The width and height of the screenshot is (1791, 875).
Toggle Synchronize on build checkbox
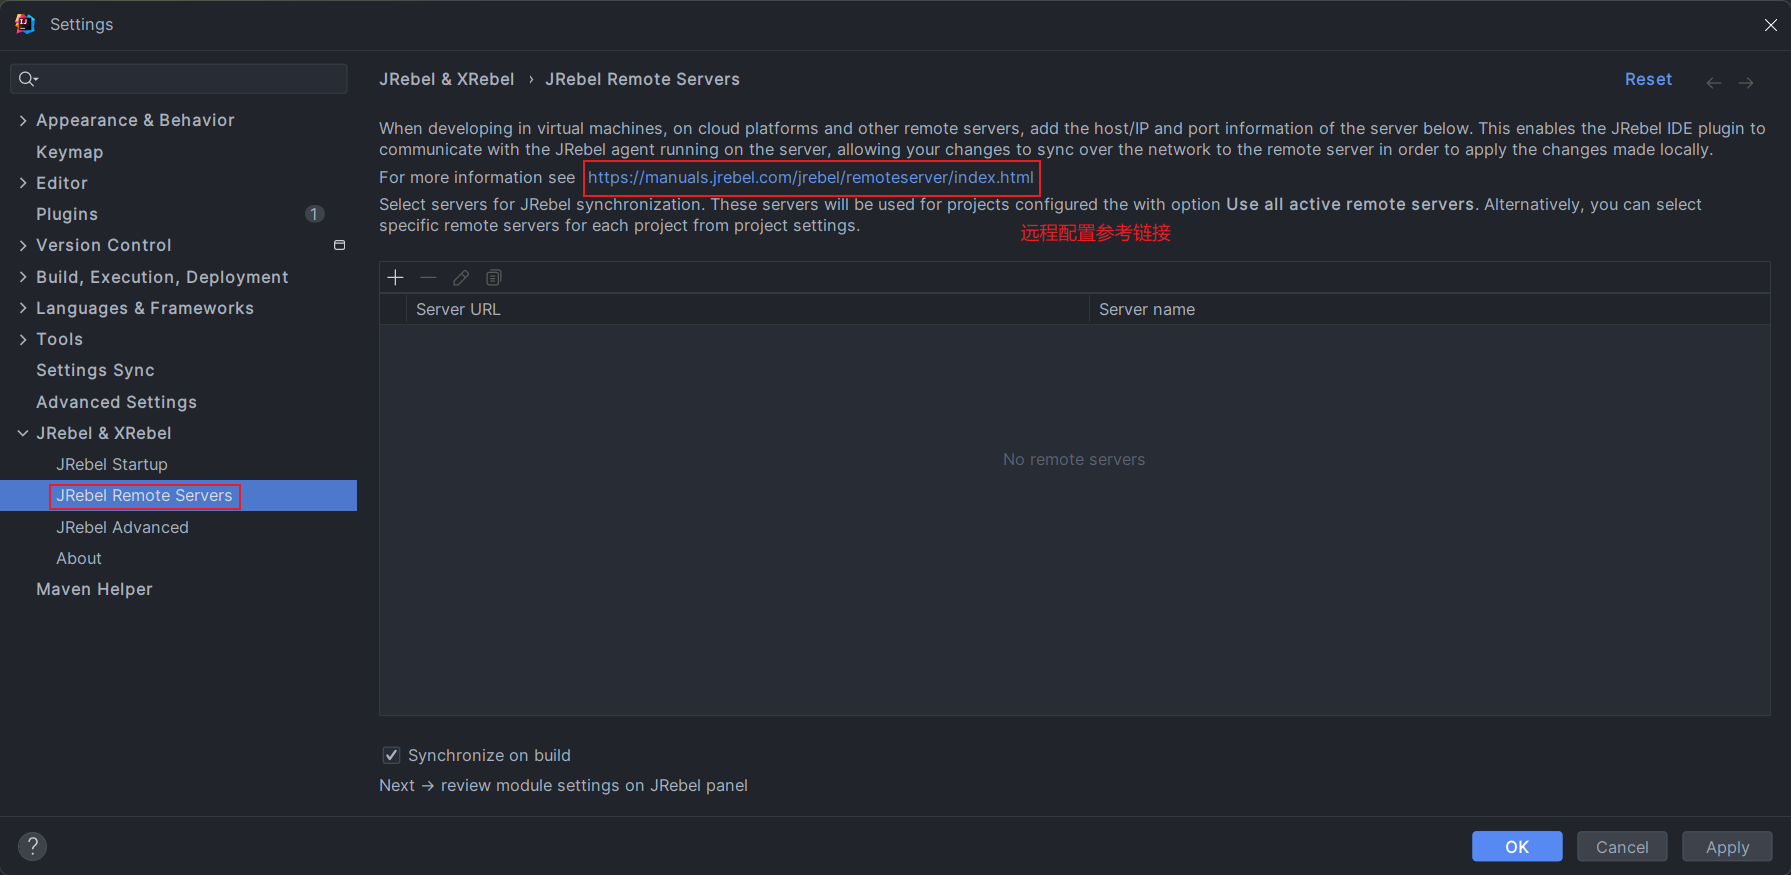(x=392, y=755)
